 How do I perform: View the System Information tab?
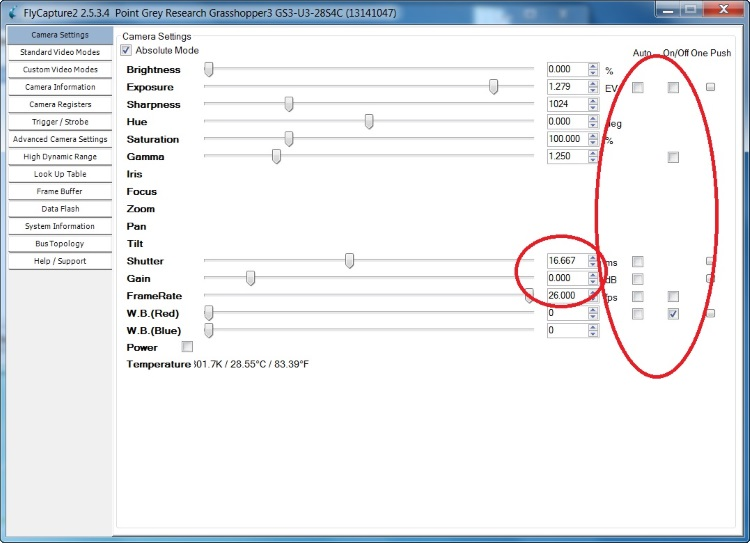click(60, 226)
